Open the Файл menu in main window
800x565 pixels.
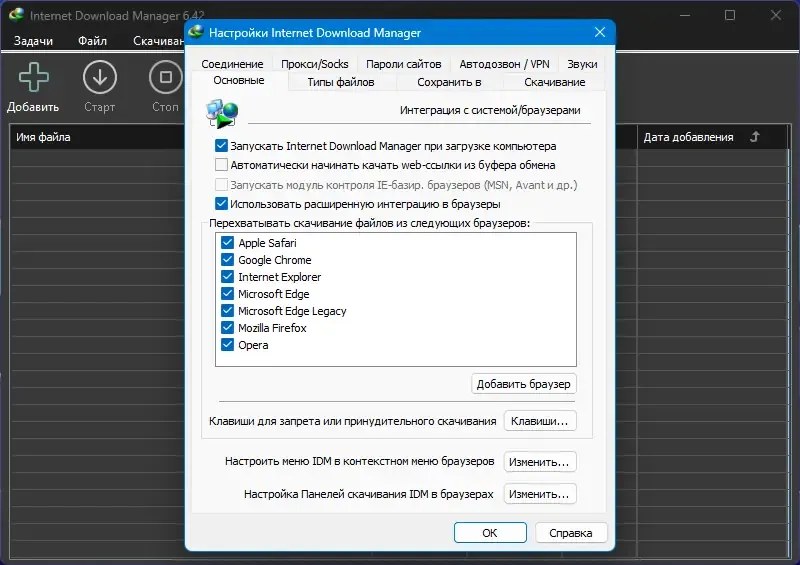click(x=92, y=41)
